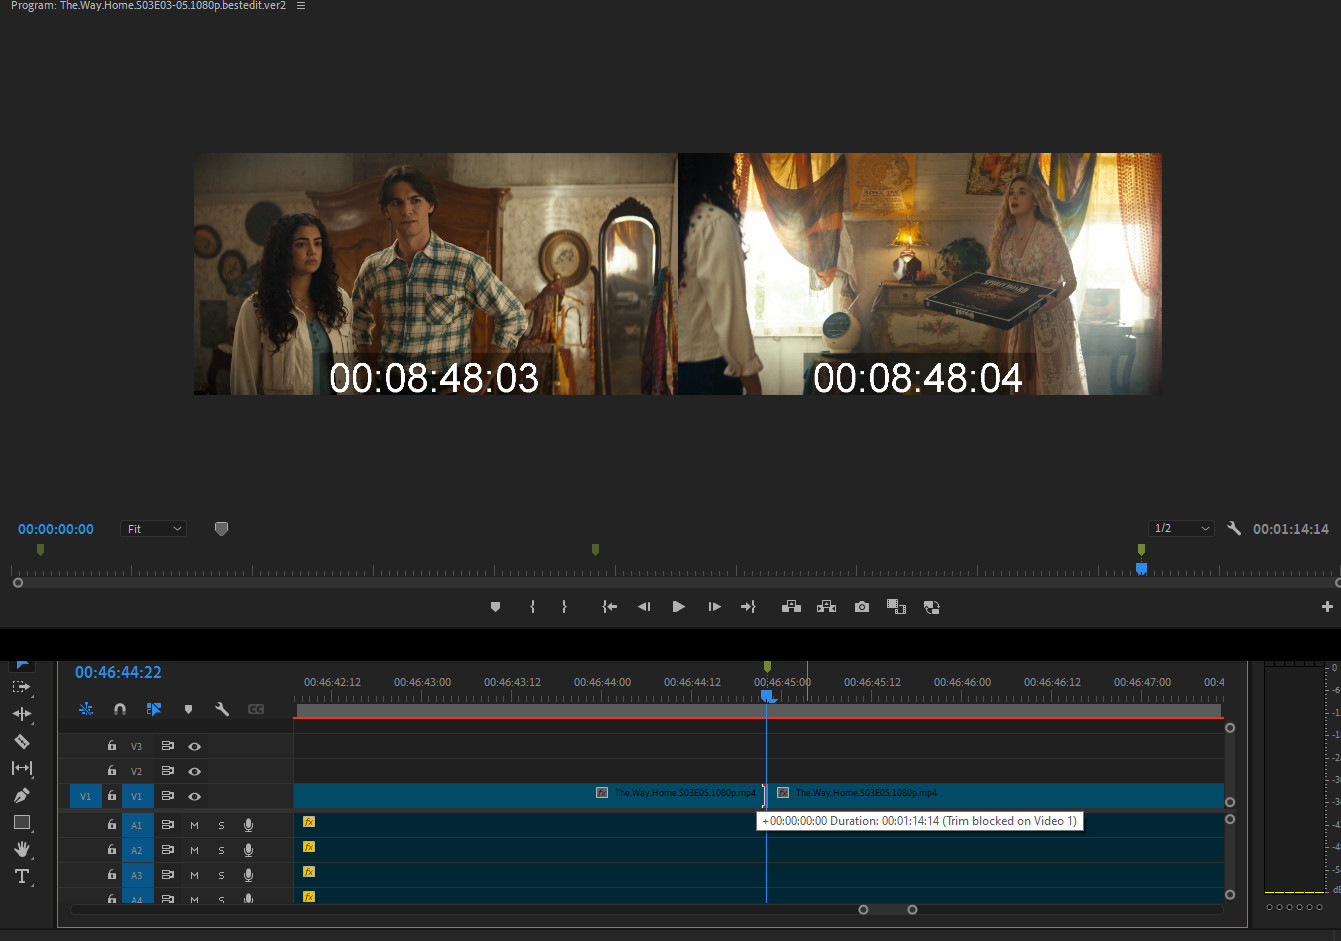Open Program panel hamburger menu
This screenshot has width=1341, height=941.
coord(301,6)
